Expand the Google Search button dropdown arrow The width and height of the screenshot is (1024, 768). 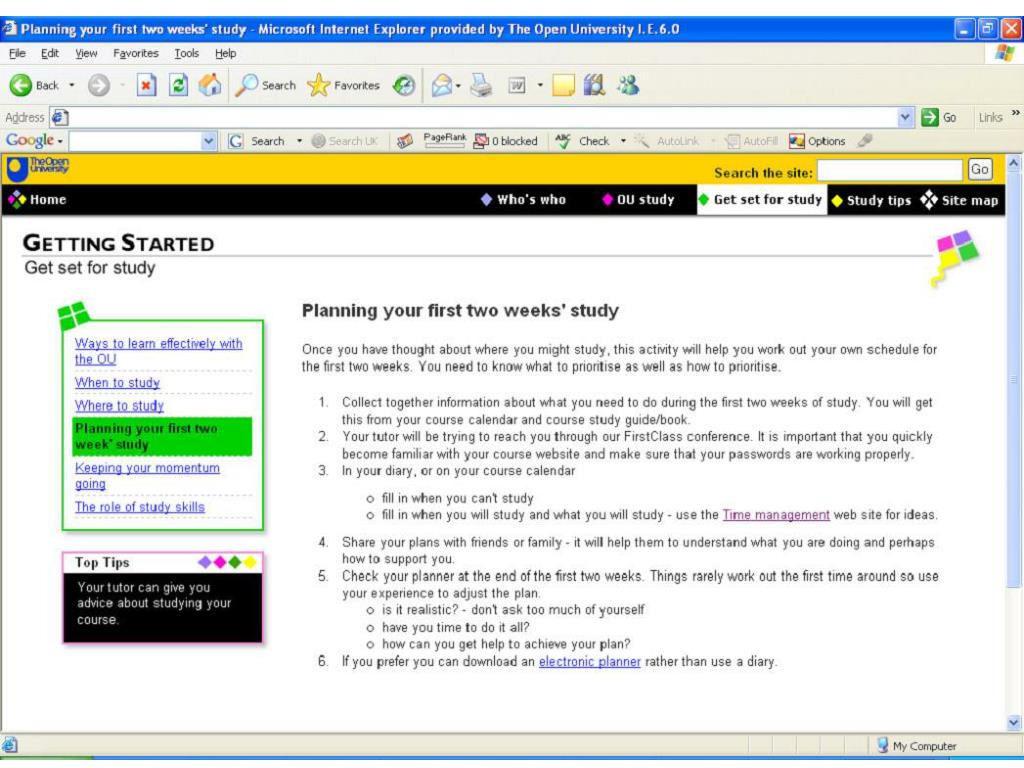click(x=300, y=141)
